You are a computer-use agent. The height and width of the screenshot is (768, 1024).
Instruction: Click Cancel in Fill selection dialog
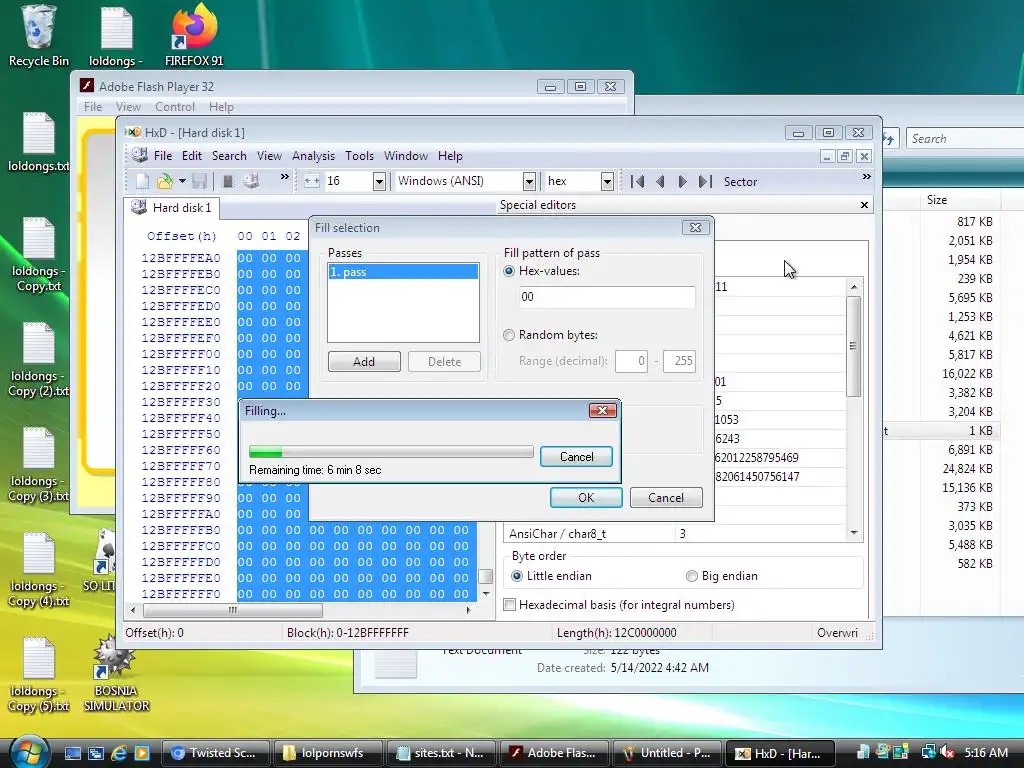[x=665, y=498]
